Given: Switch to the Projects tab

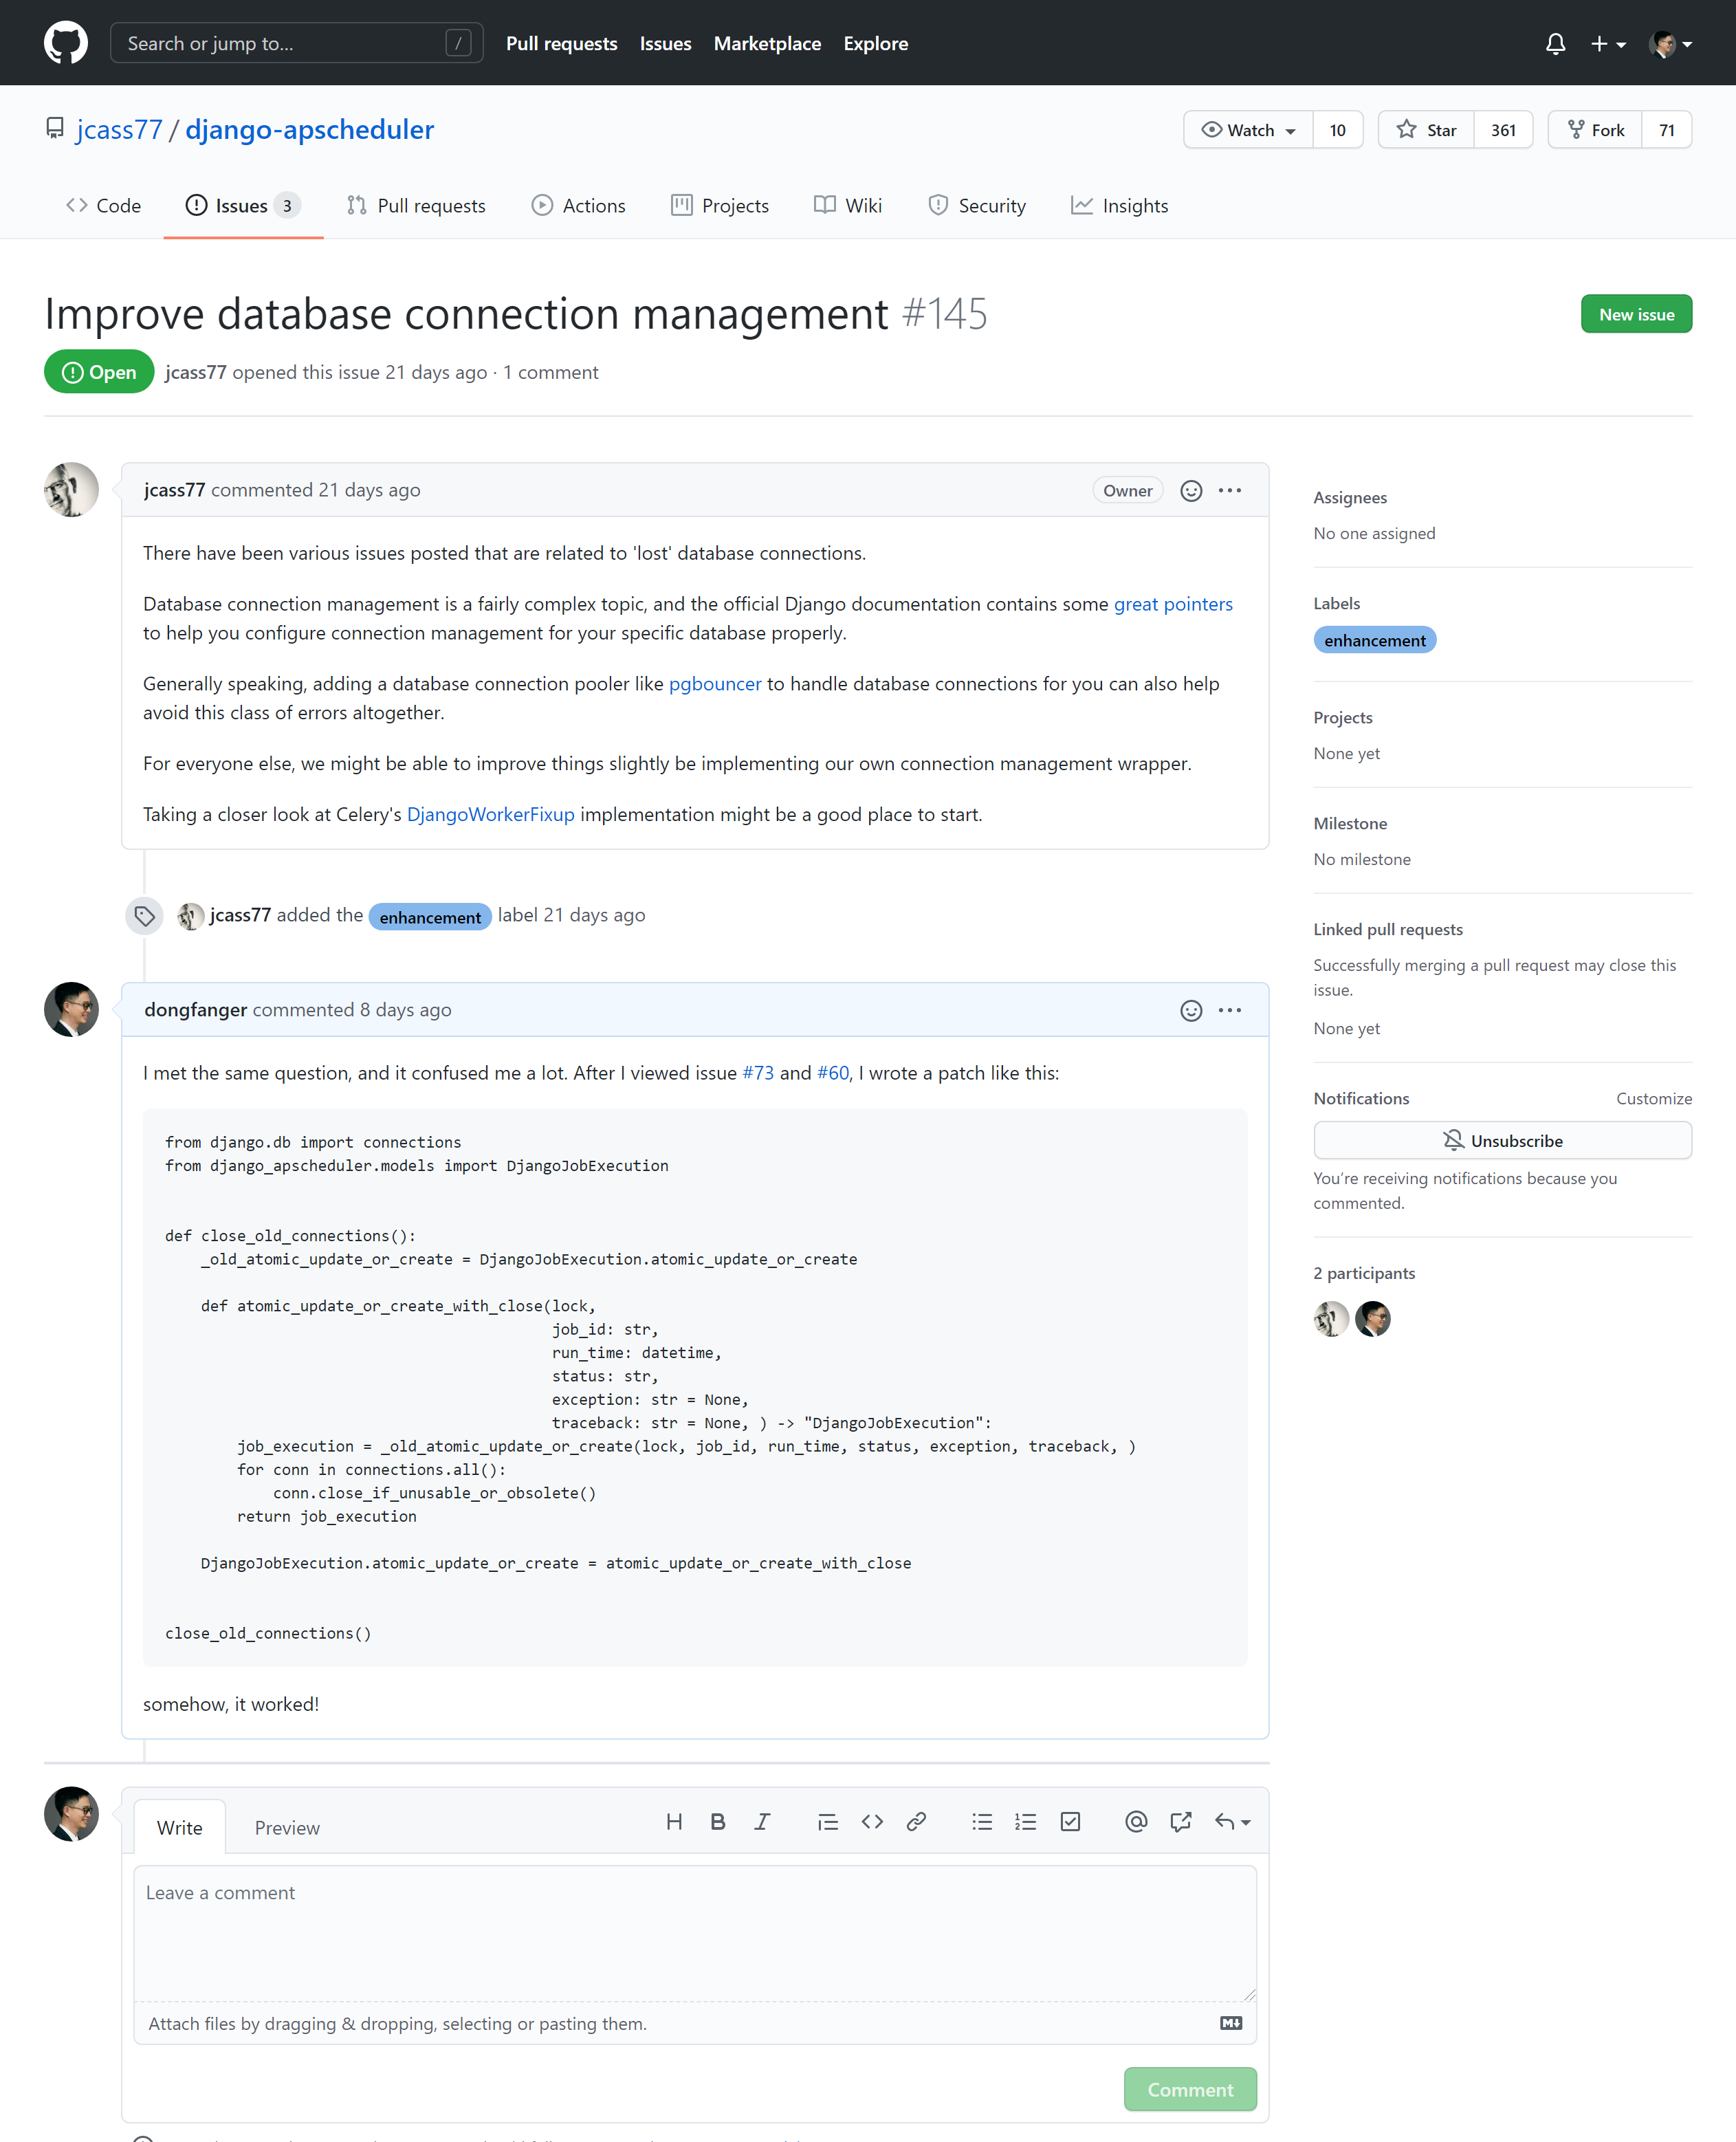Looking at the screenshot, I should [720, 205].
